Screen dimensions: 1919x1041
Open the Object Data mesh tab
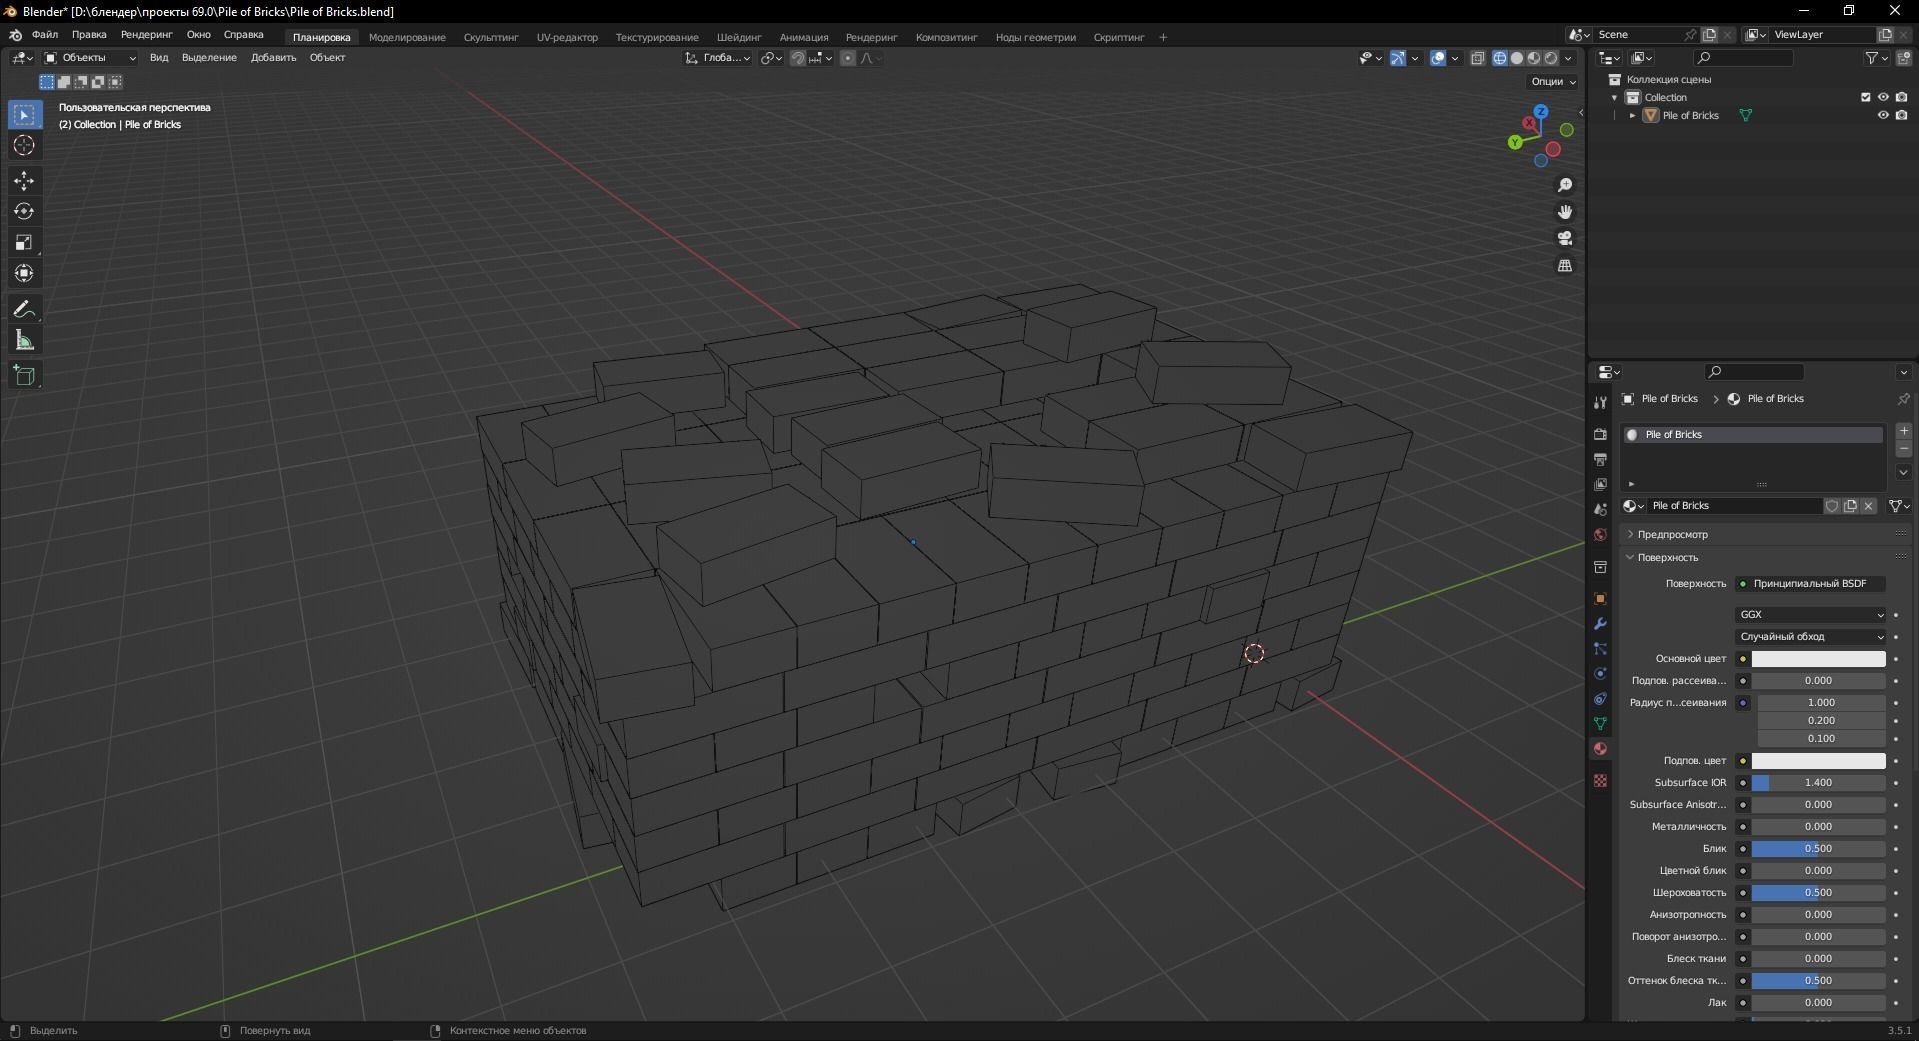tap(1600, 724)
